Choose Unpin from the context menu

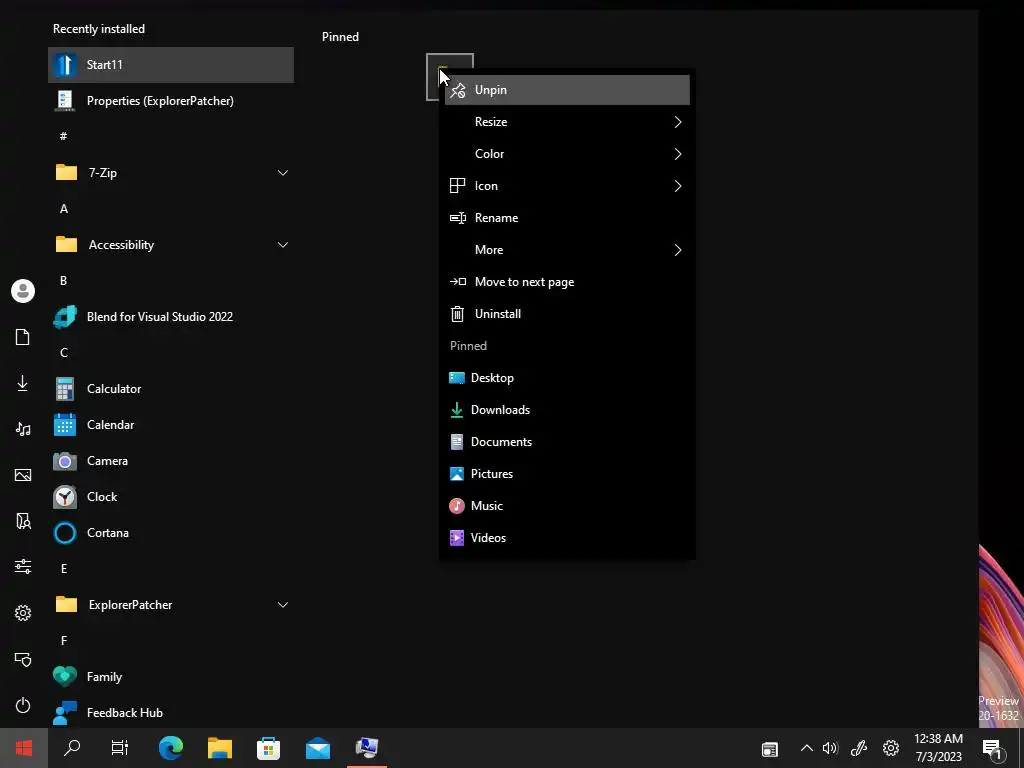(567, 90)
